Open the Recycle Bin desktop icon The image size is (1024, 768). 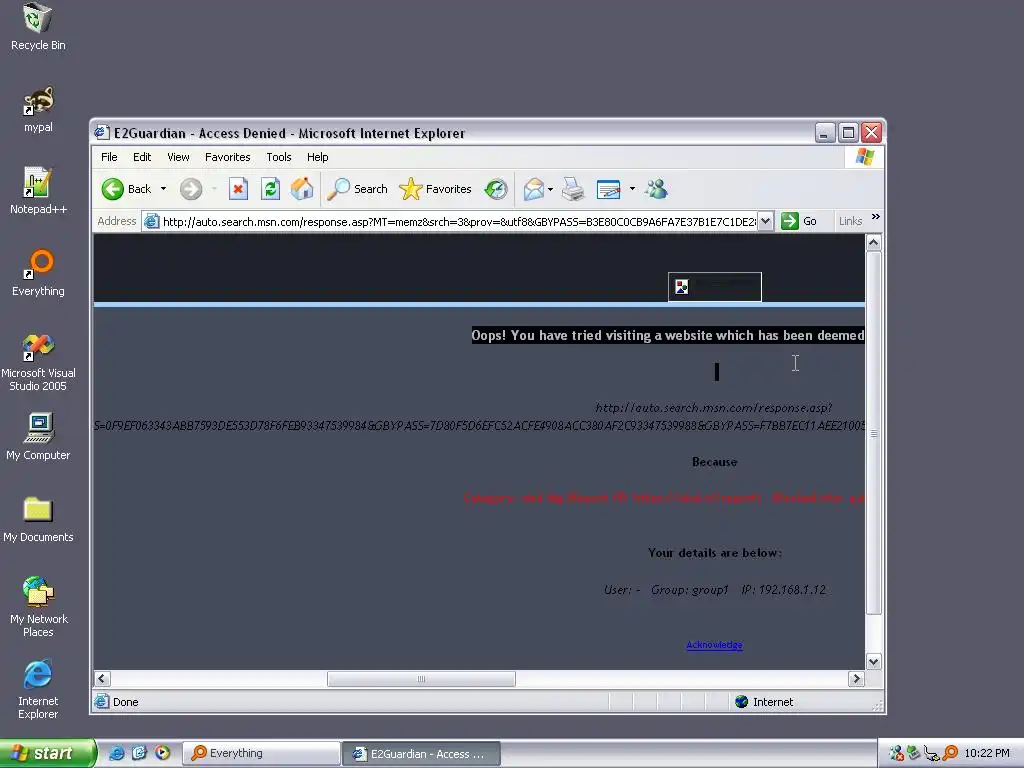pyautogui.click(x=38, y=26)
